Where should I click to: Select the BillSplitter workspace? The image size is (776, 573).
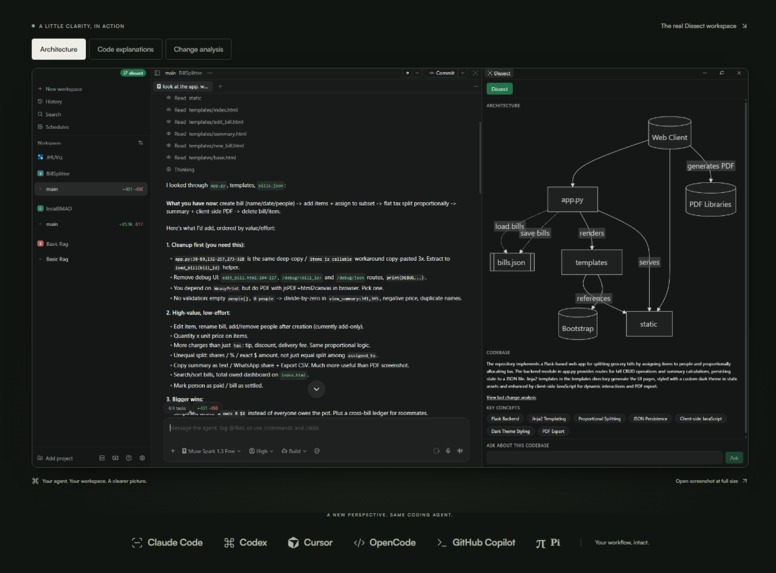(x=53, y=174)
